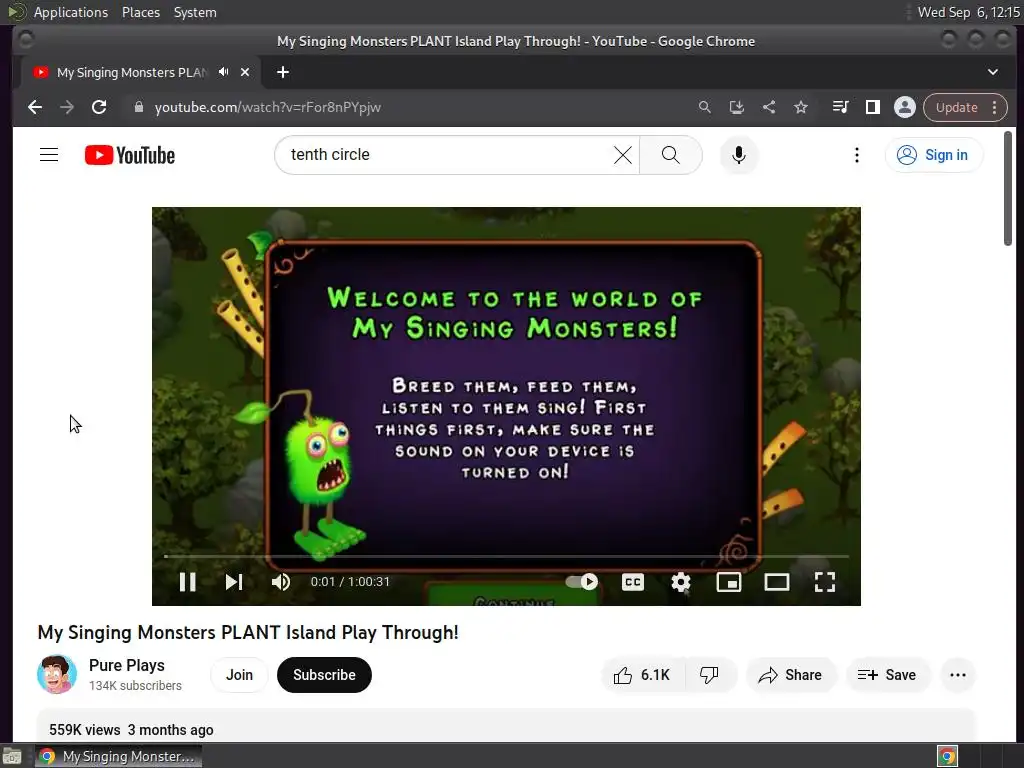Clear the search query with X
This screenshot has height=768, width=1024.
(x=623, y=155)
